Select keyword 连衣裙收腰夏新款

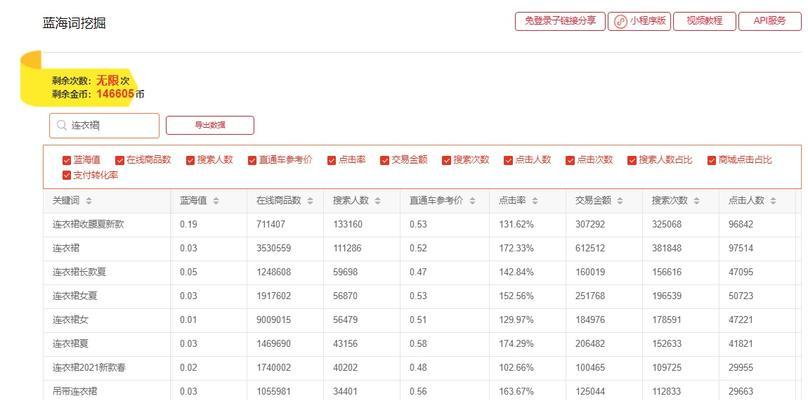tap(88, 225)
